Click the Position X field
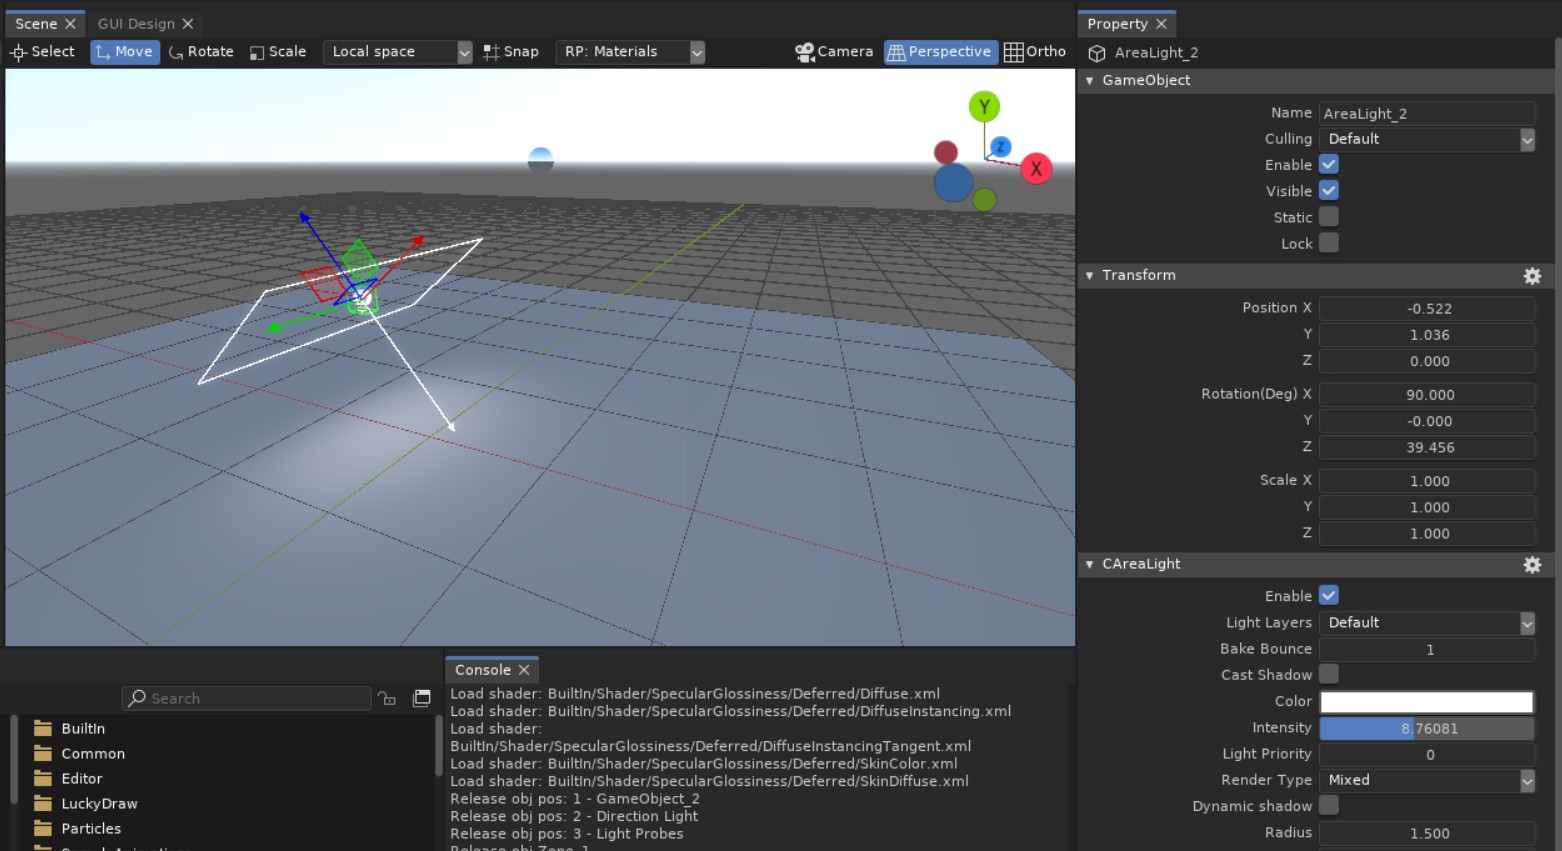Screen dimensions: 1562x851 (x=1427, y=308)
